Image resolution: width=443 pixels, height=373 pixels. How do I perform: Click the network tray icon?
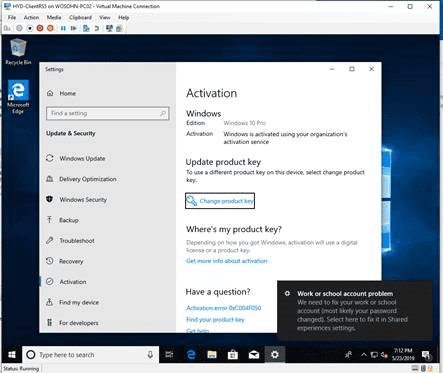tap(374, 355)
